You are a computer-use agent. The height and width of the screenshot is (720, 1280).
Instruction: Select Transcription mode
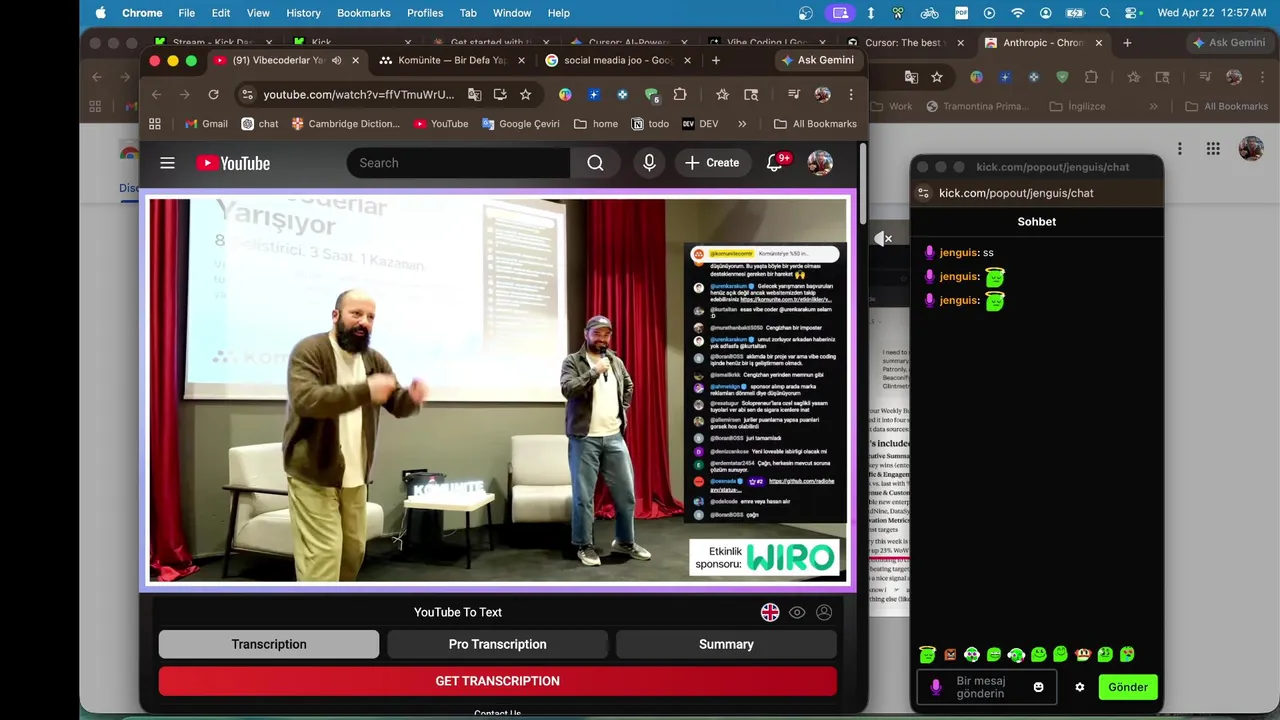click(269, 644)
